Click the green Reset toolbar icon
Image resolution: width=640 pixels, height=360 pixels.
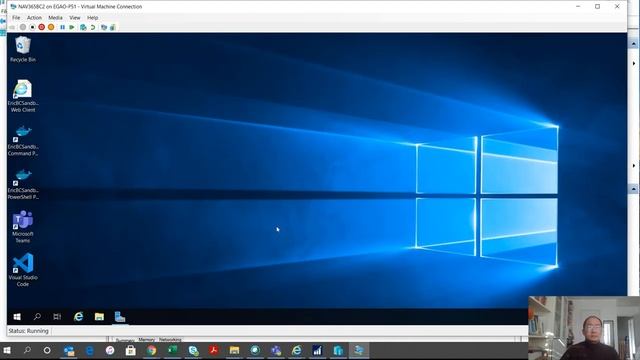point(72,27)
